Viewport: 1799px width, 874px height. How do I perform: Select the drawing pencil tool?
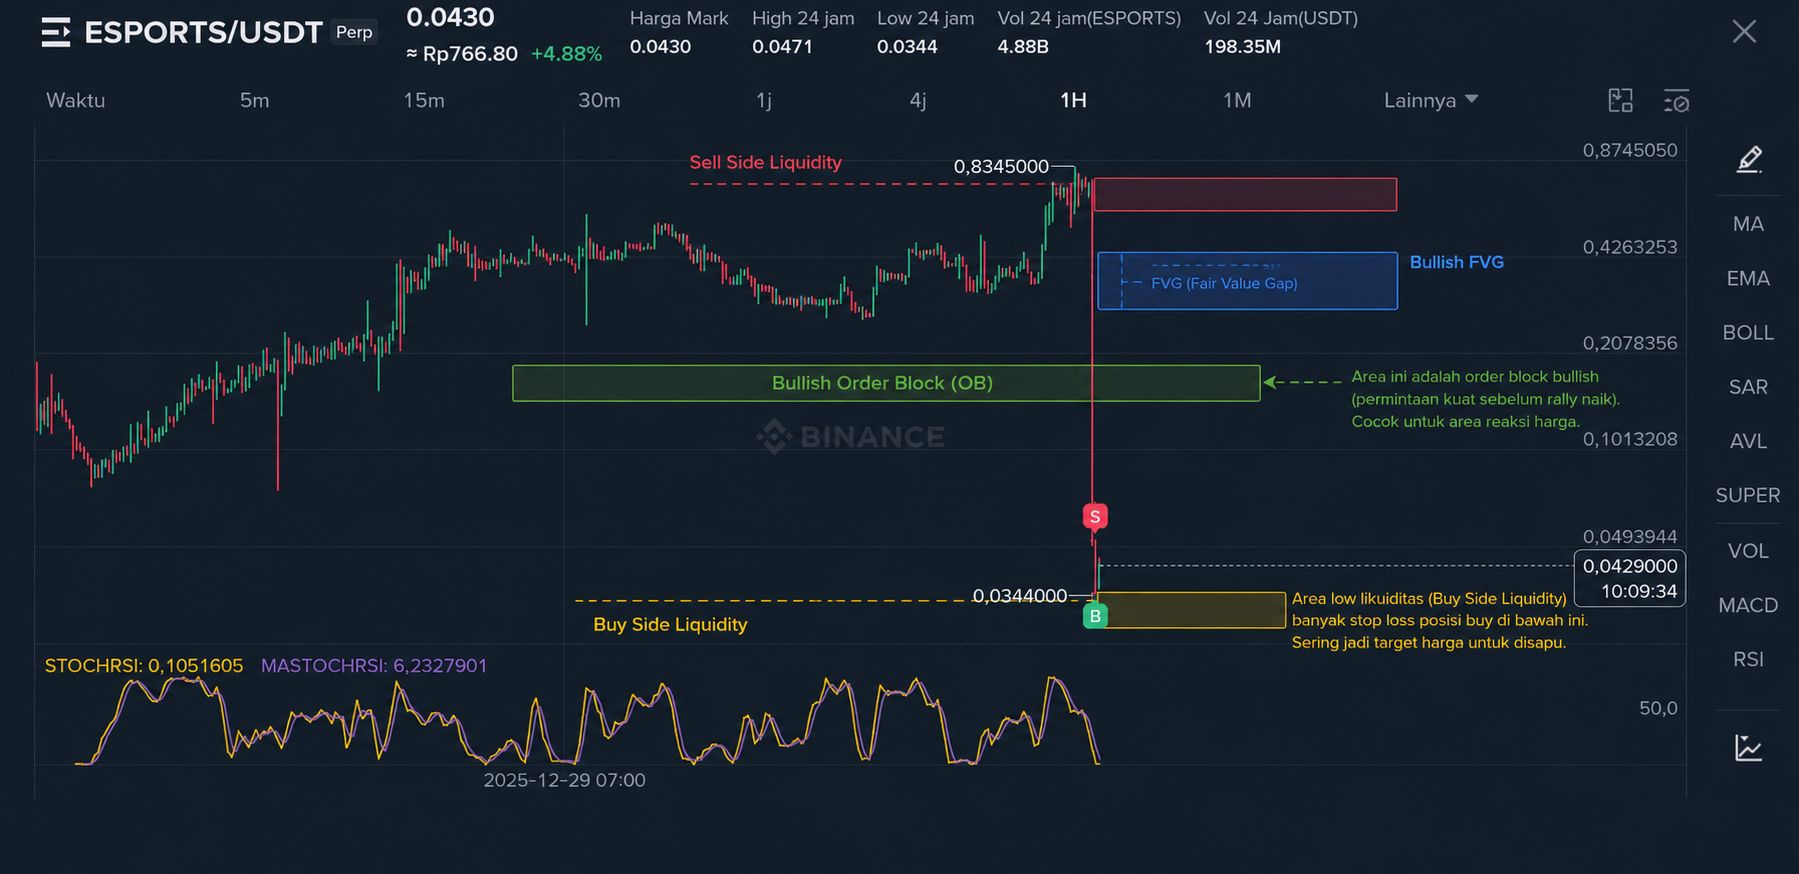(1749, 159)
